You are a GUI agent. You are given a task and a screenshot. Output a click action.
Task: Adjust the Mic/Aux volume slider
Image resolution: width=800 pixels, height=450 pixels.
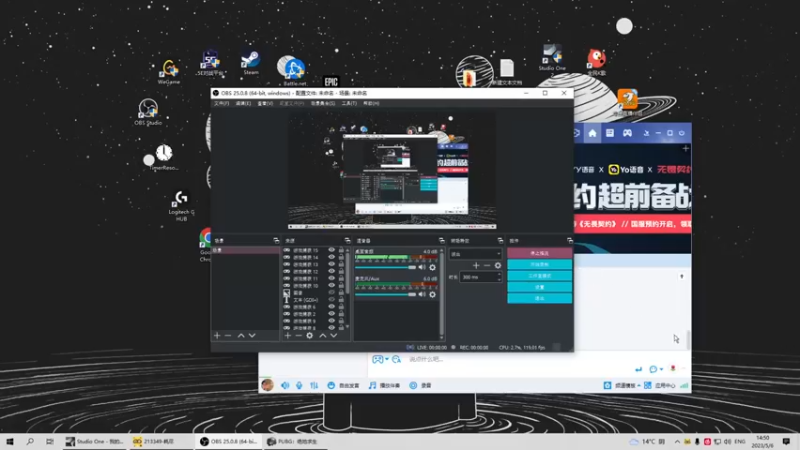[386, 294]
